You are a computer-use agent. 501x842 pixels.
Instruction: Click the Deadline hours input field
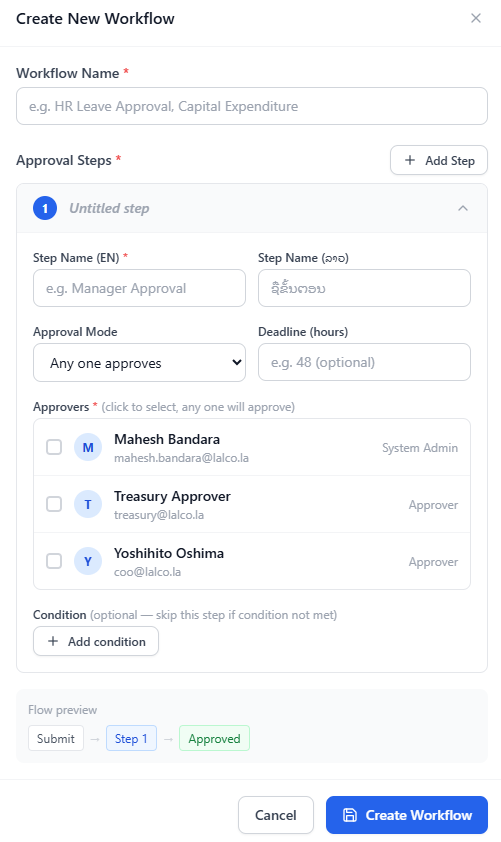[364, 362]
